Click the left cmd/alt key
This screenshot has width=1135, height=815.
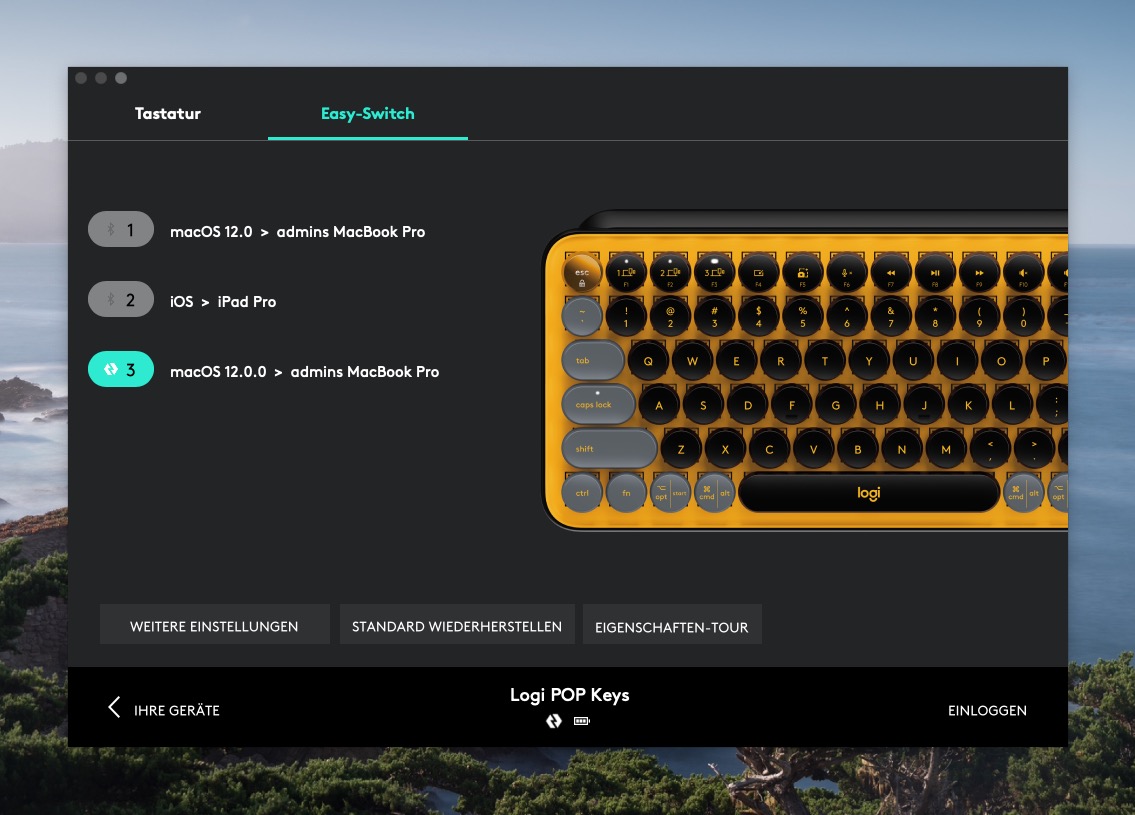point(715,493)
